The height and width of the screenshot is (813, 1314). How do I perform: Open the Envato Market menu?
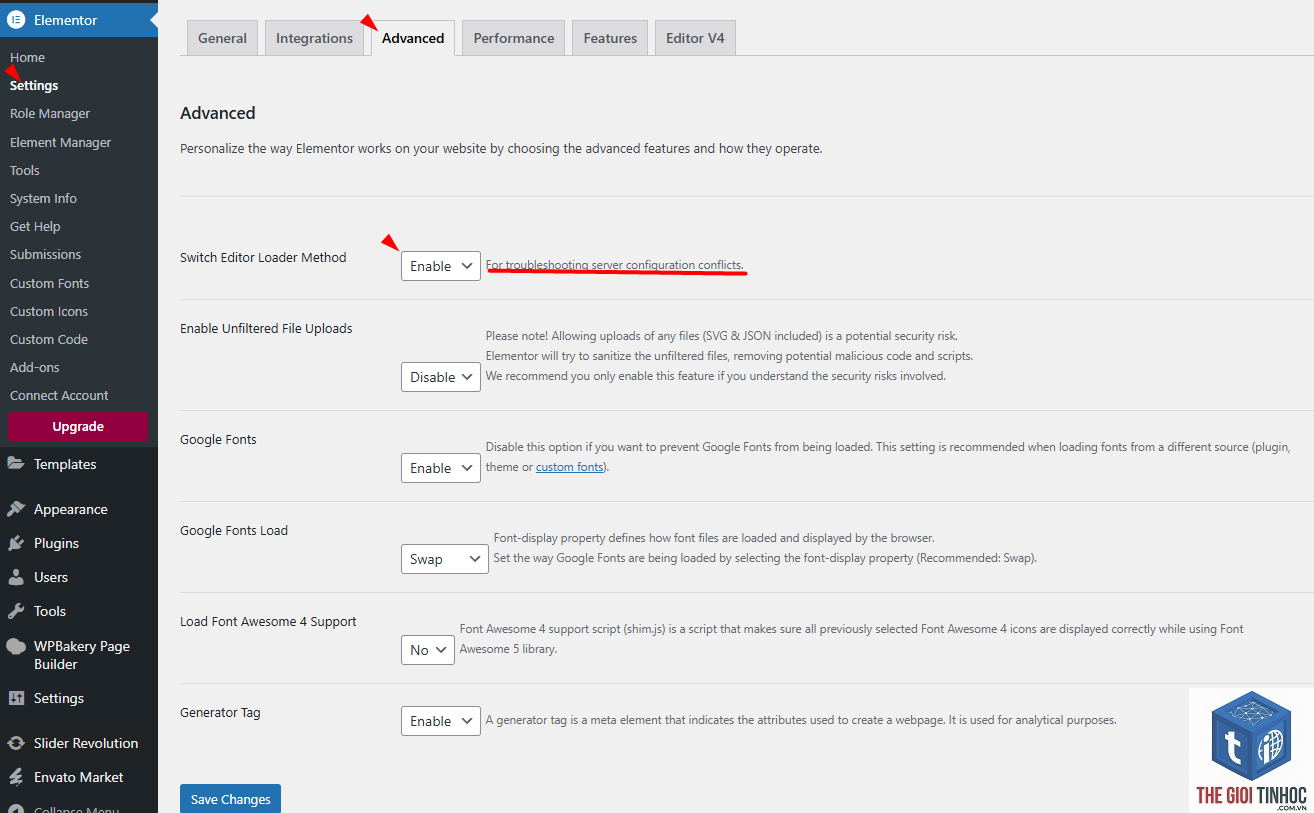[79, 777]
